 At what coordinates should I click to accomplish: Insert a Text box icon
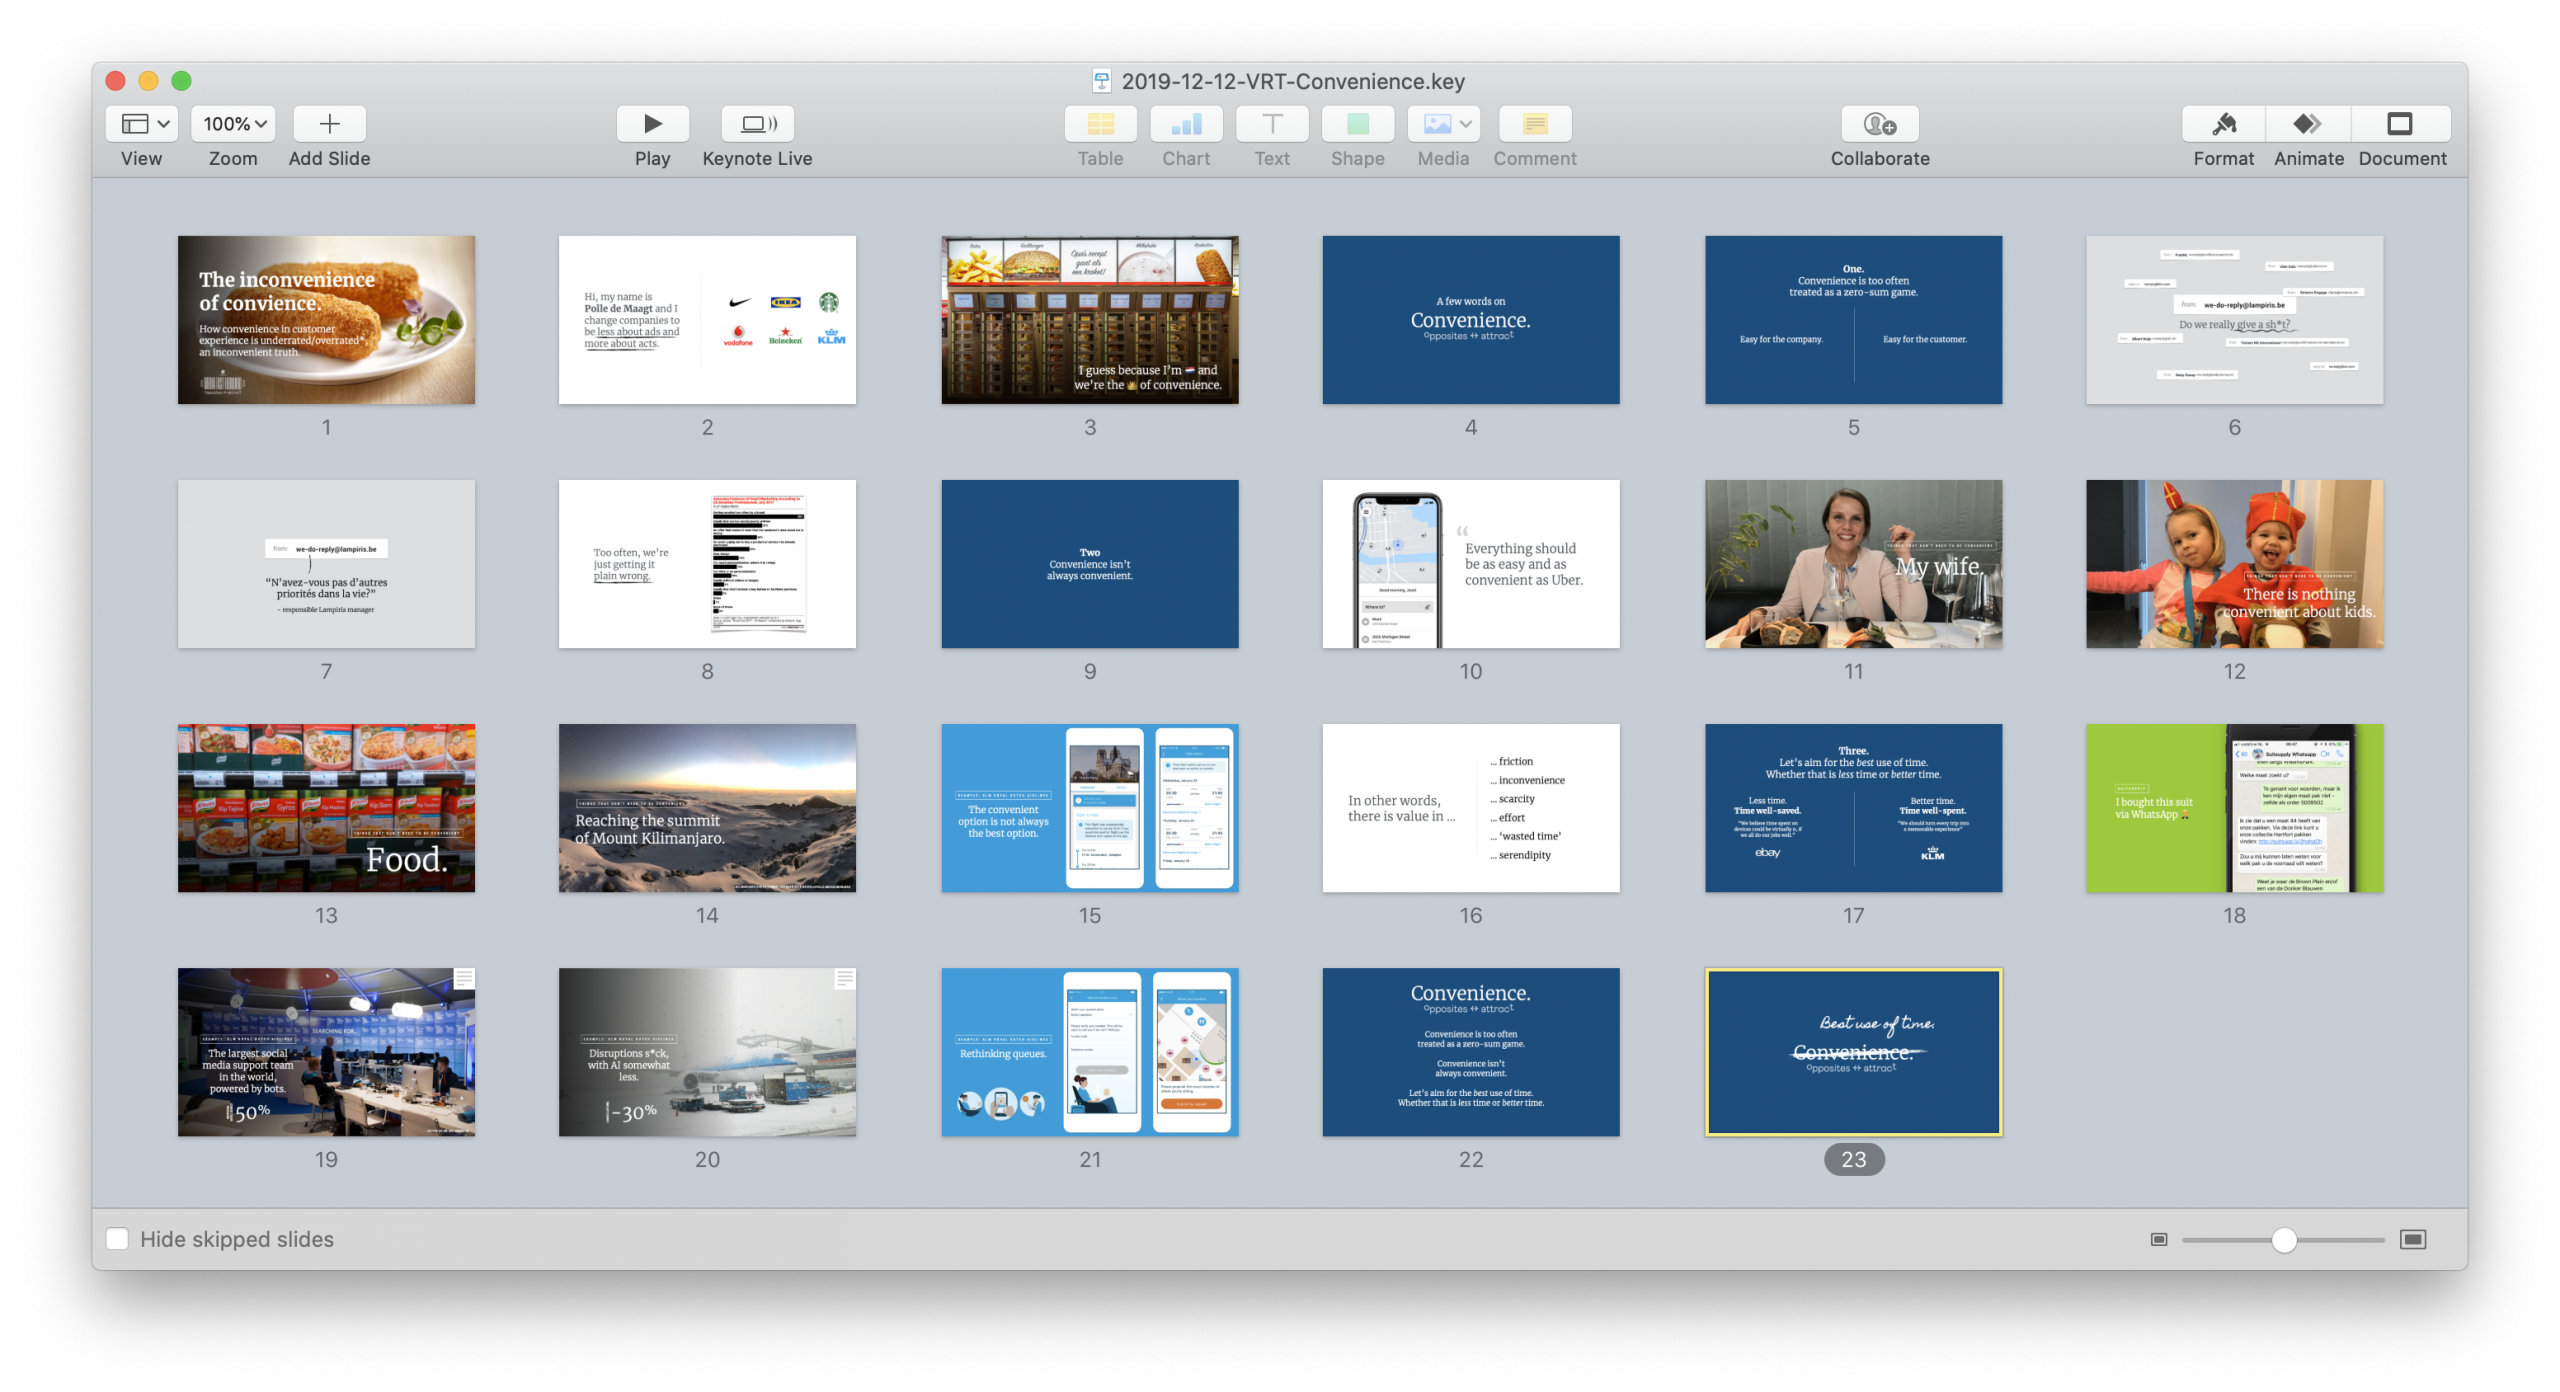(1272, 124)
